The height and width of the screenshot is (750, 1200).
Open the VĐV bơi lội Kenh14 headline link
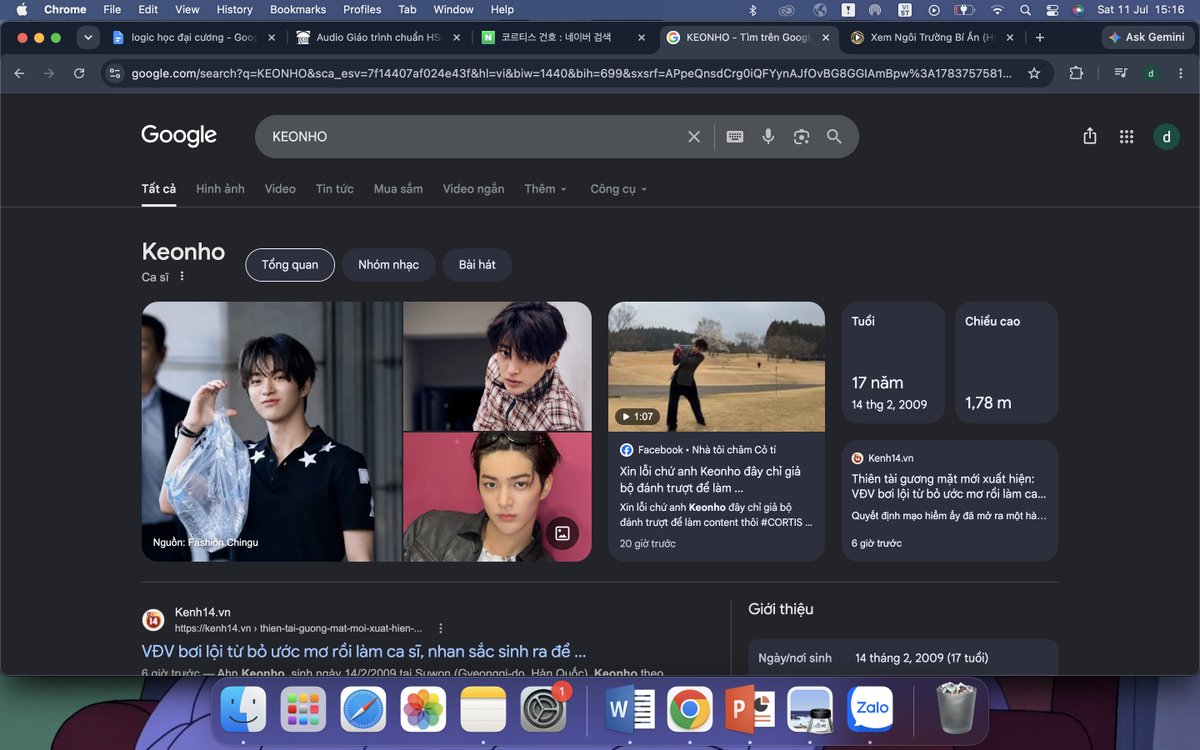point(364,651)
